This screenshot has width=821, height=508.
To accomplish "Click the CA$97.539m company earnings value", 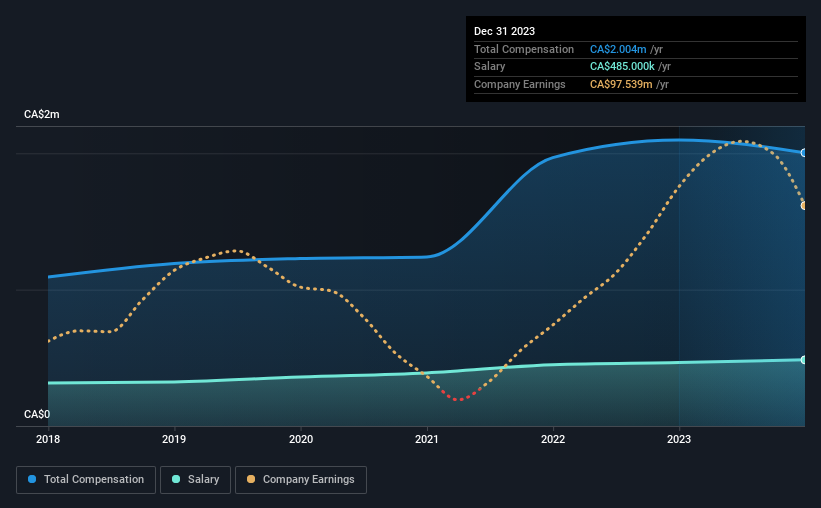I will click(x=621, y=84).
